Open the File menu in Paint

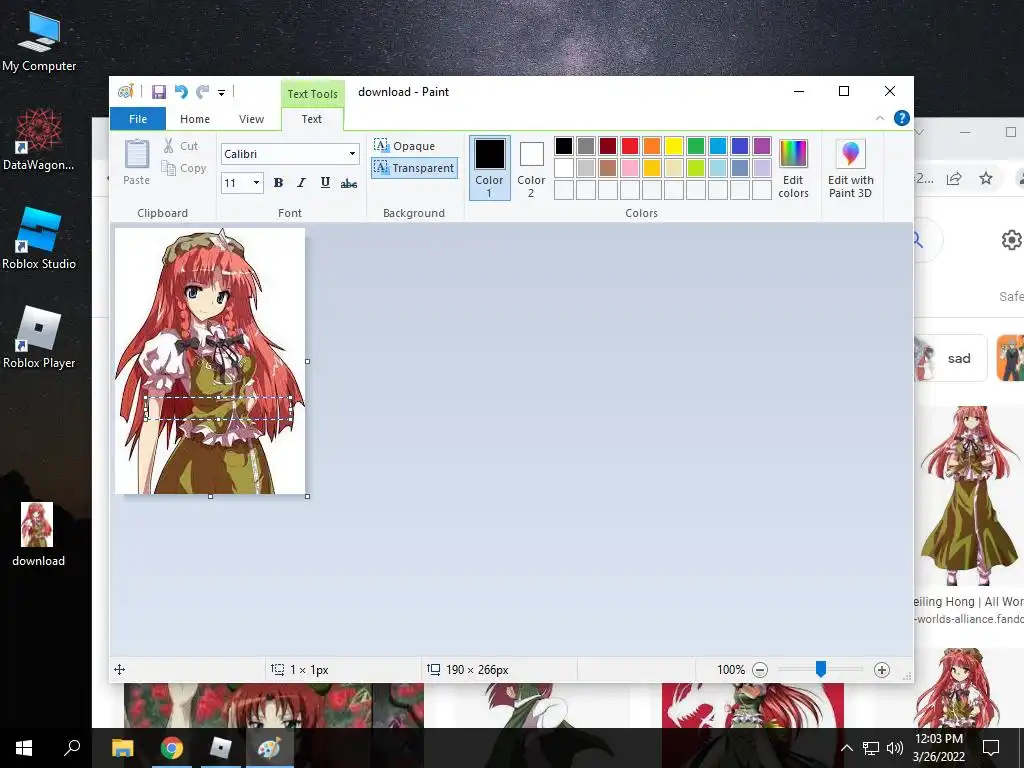click(138, 119)
